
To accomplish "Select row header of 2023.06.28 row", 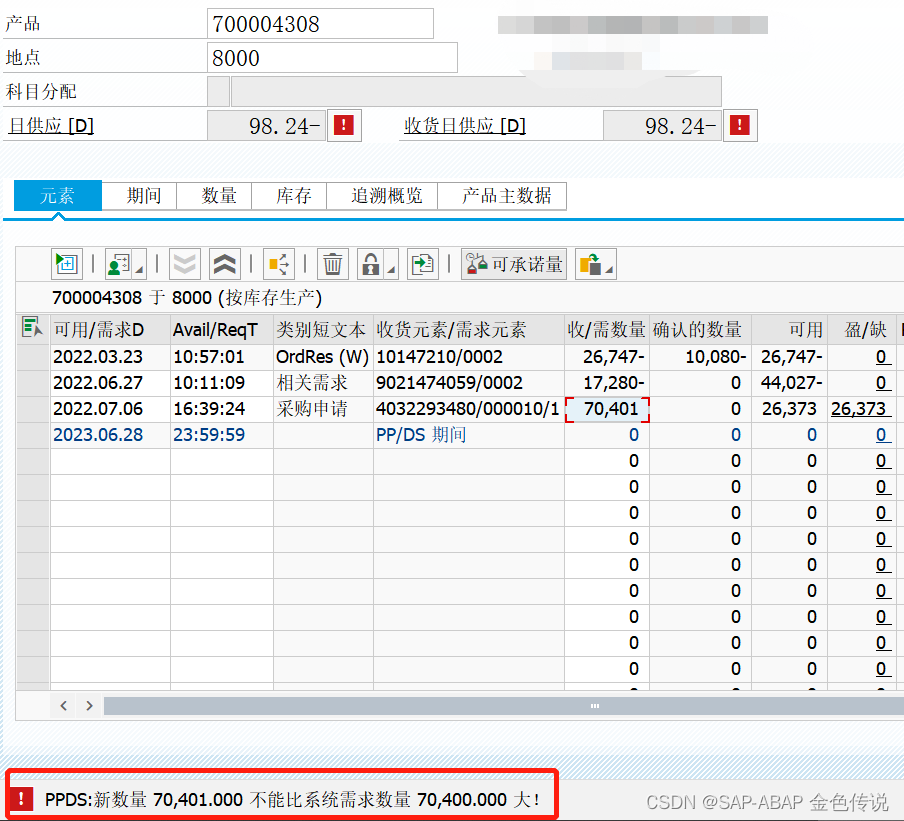I will click(x=33, y=435).
